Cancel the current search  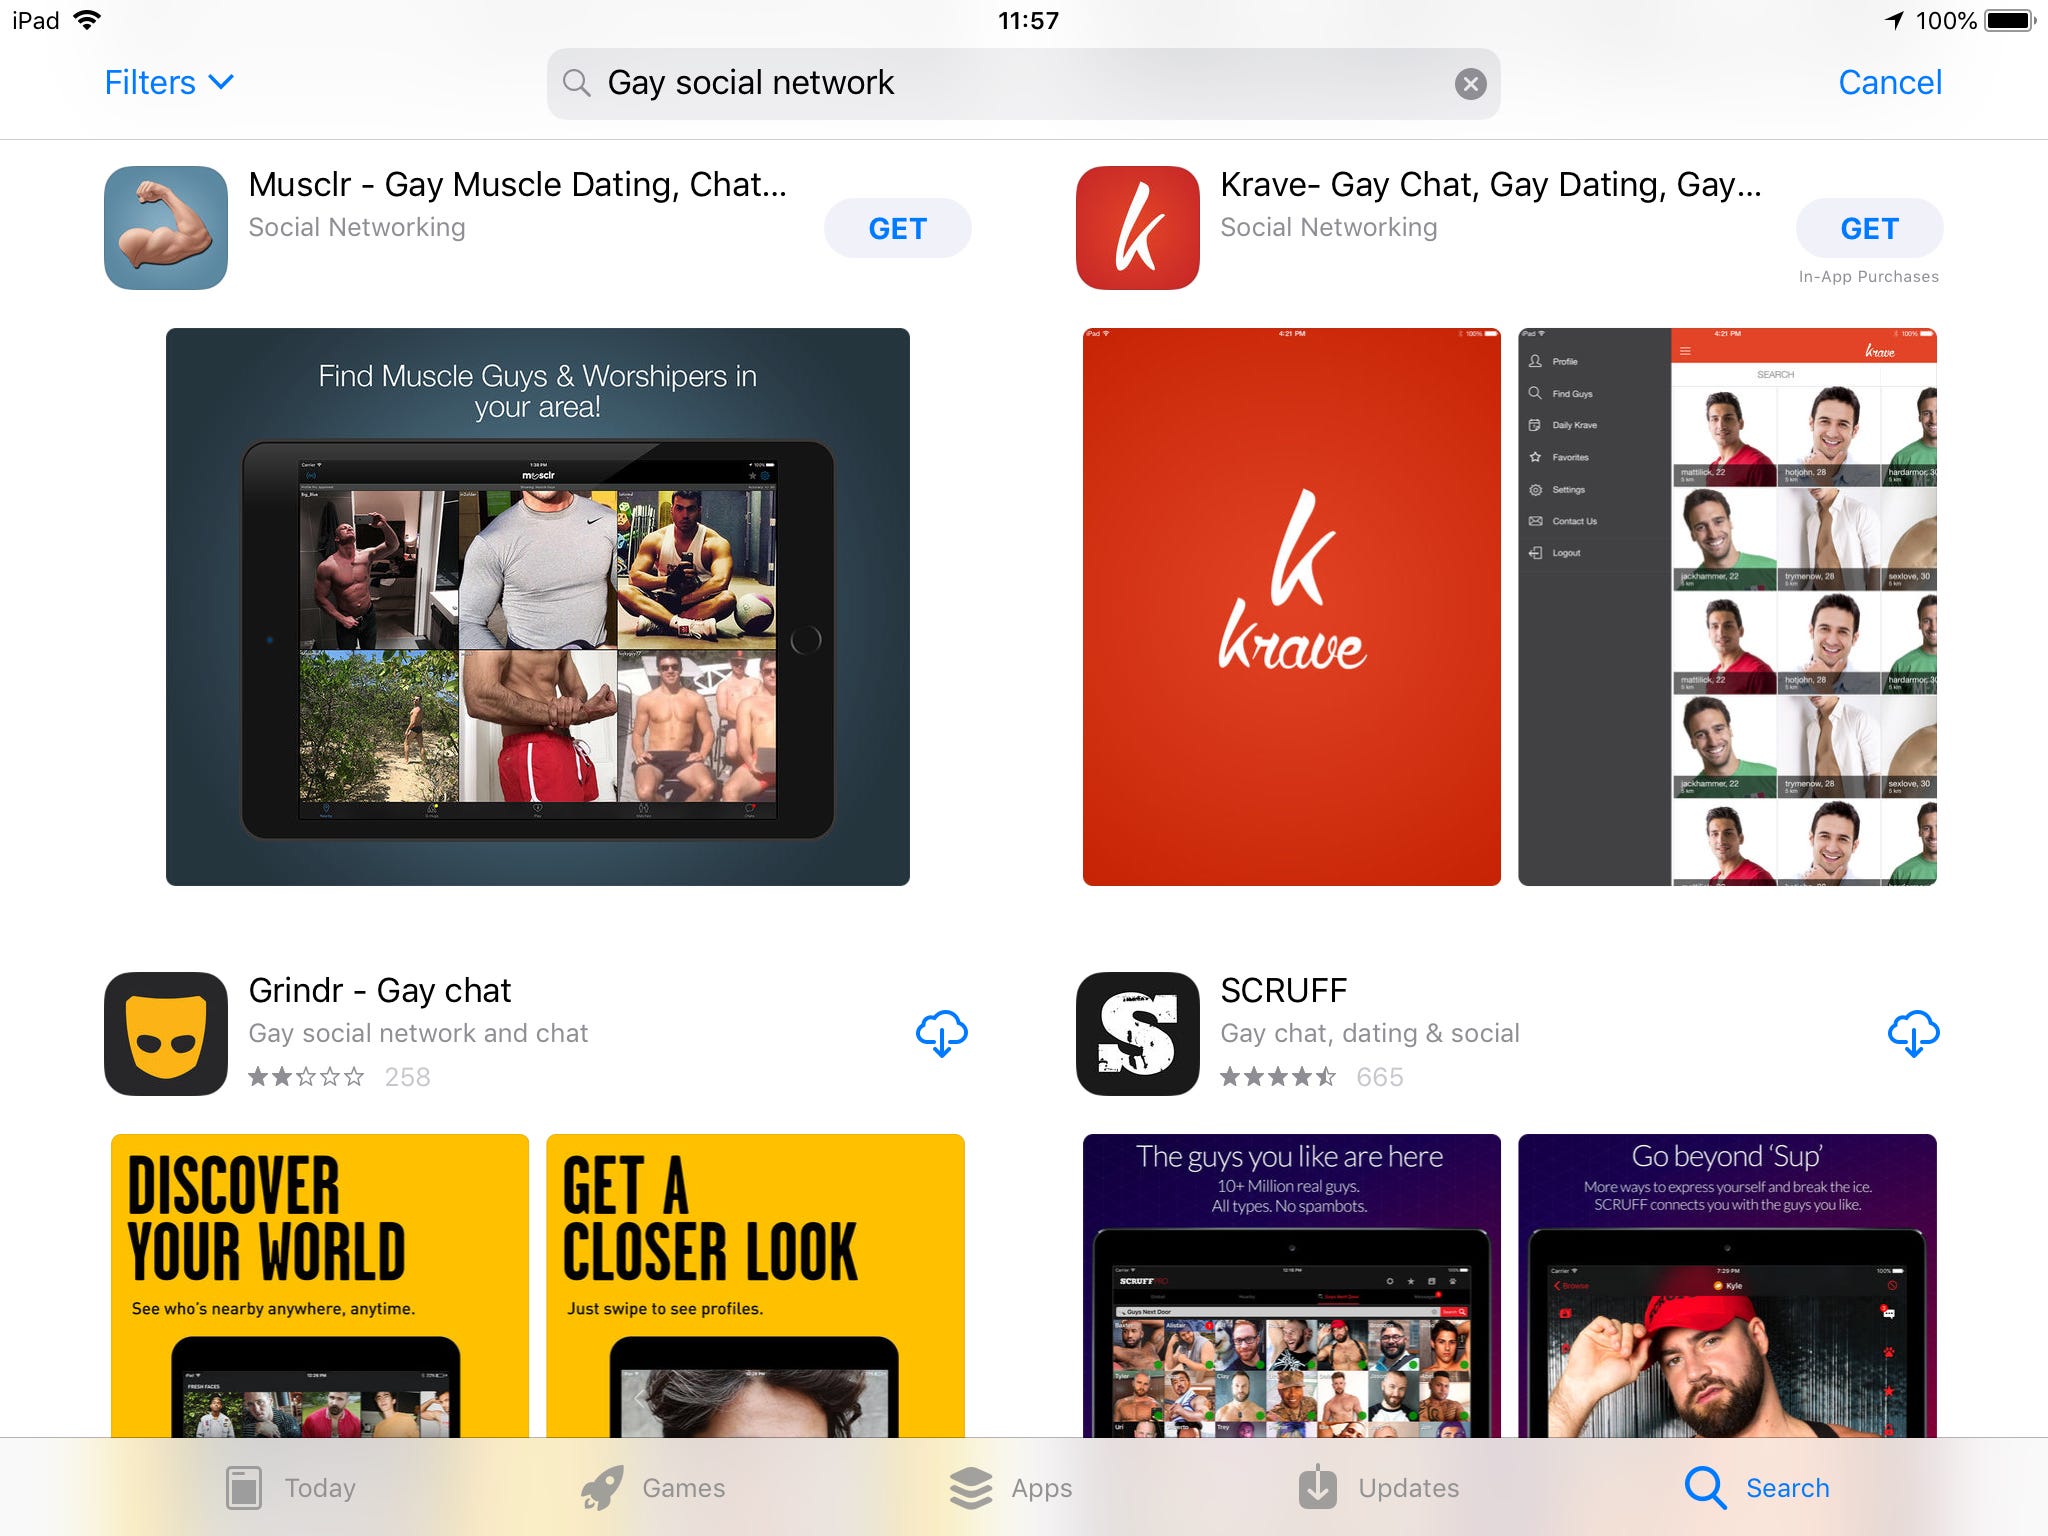tap(1889, 82)
